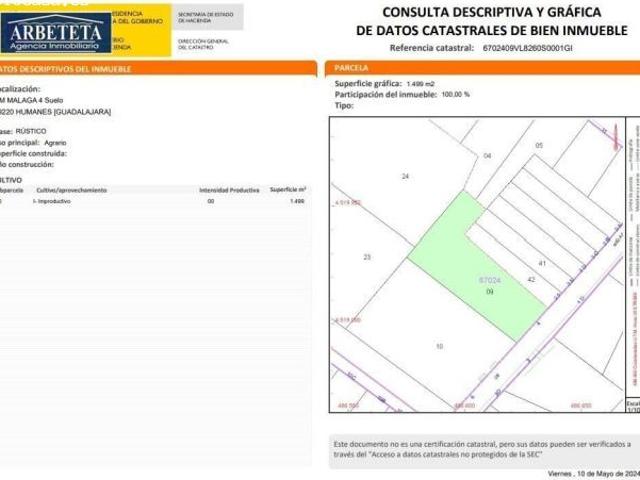Click the ARBETETA Agencia Inmobiliaria logo
640x480 pixels.
pyautogui.click(x=56, y=33)
